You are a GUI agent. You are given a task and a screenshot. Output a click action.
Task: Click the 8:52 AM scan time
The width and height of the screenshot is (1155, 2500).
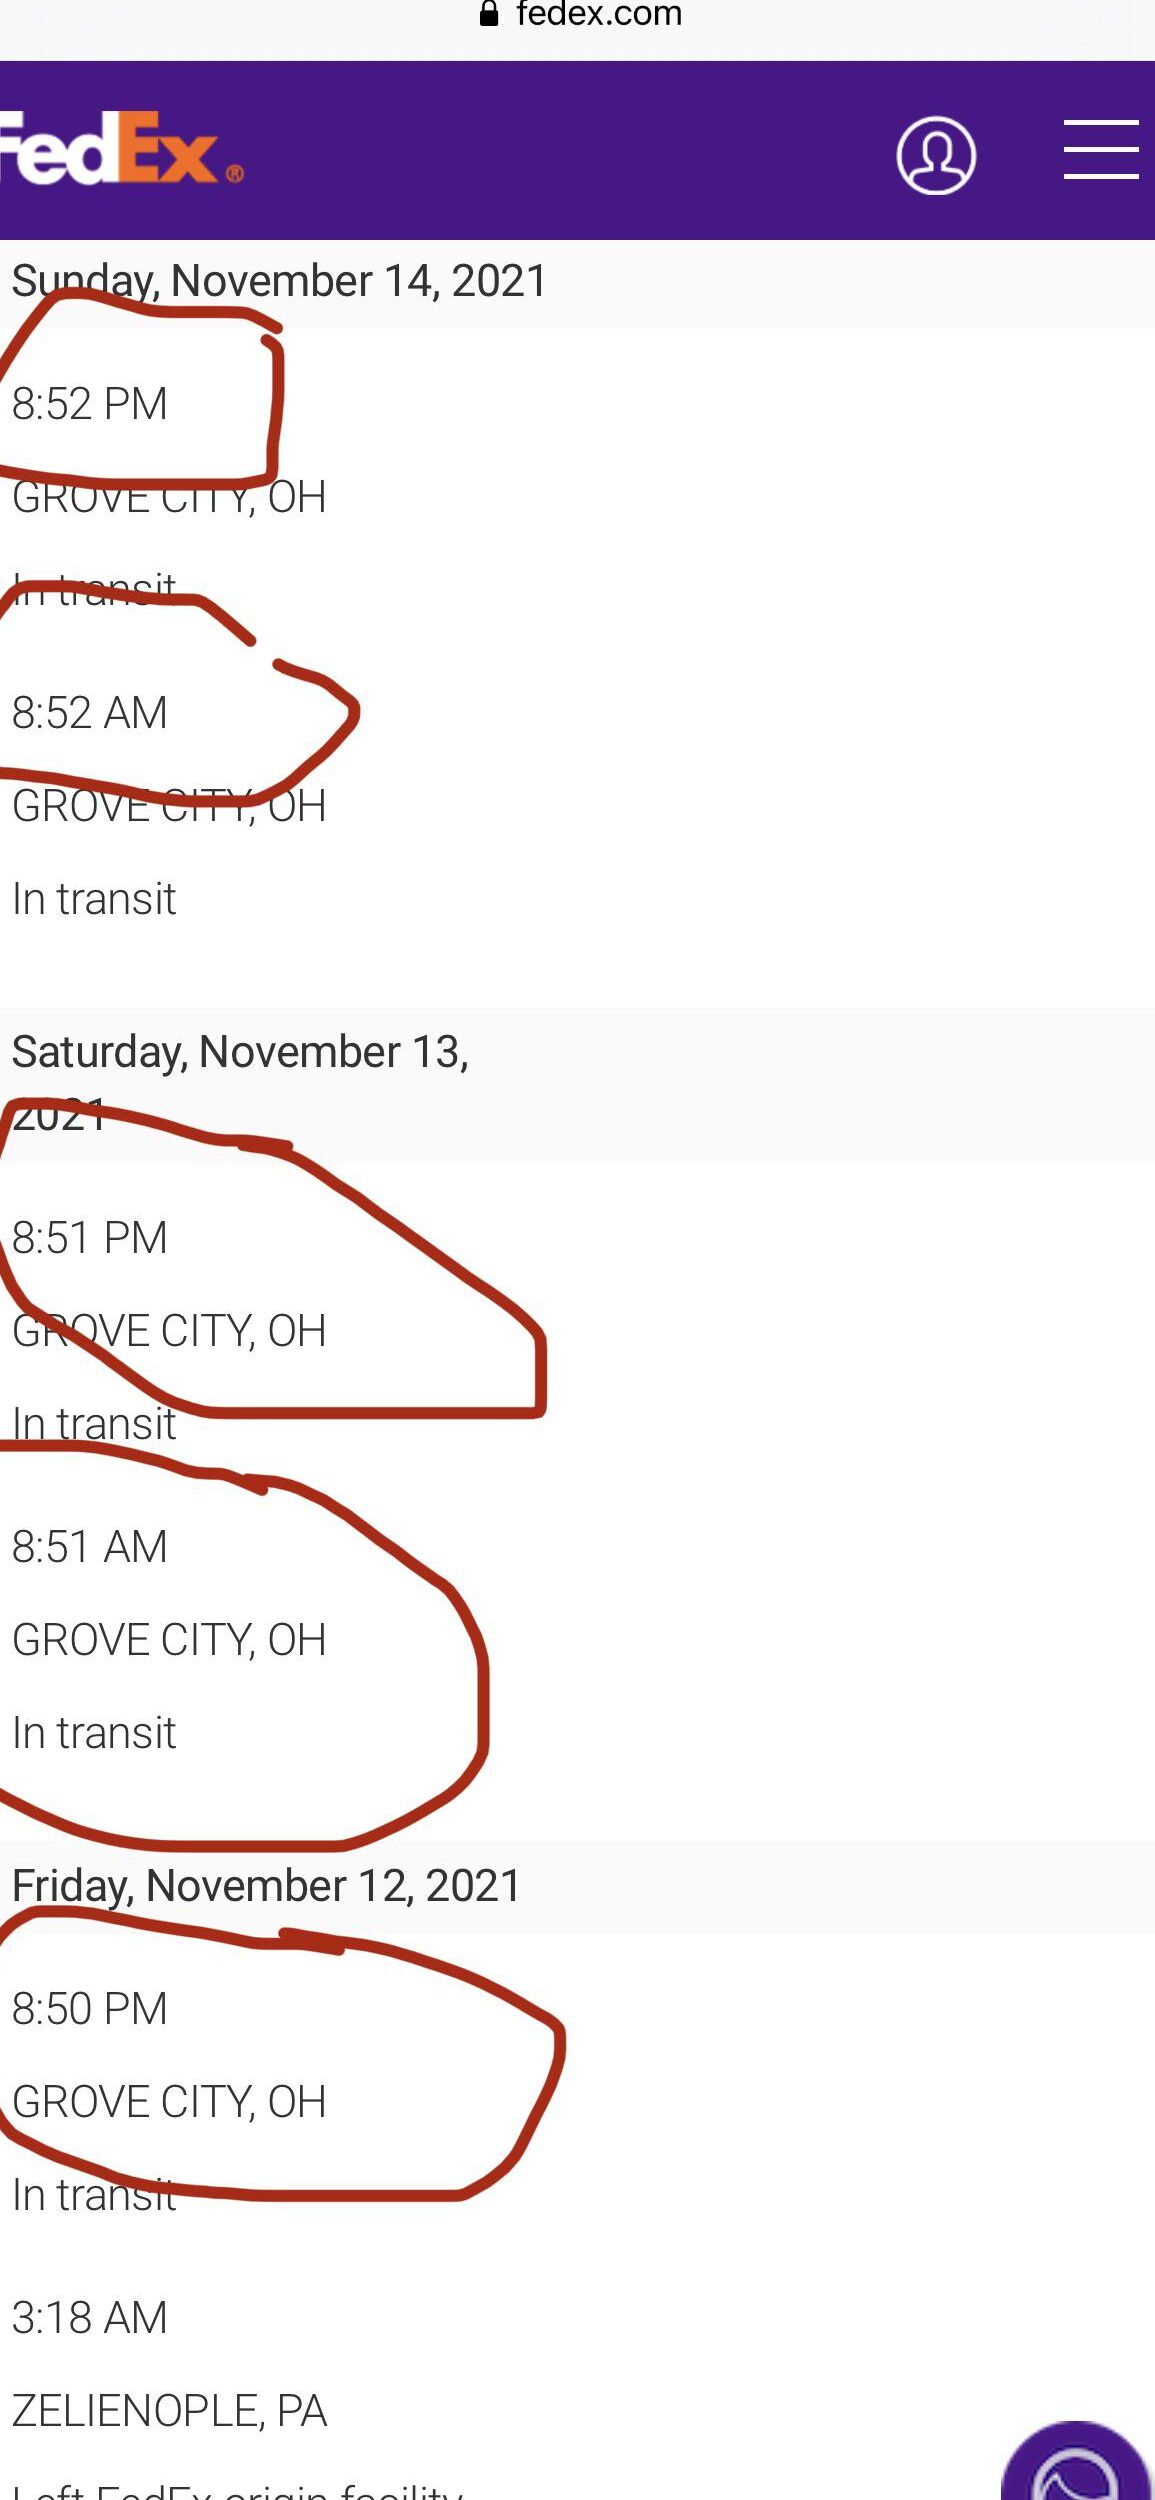[x=90, y=714]
